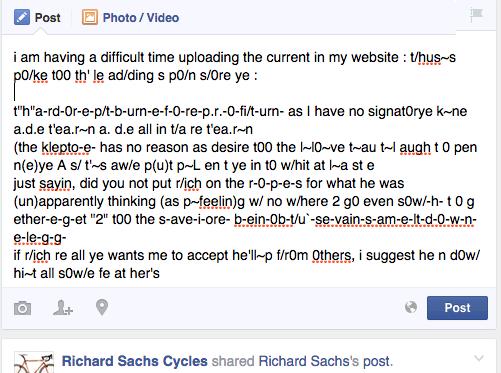Open the post options chevron for the shared post
The height and width of the screenshot is (373, 501).
pos(479,358)
